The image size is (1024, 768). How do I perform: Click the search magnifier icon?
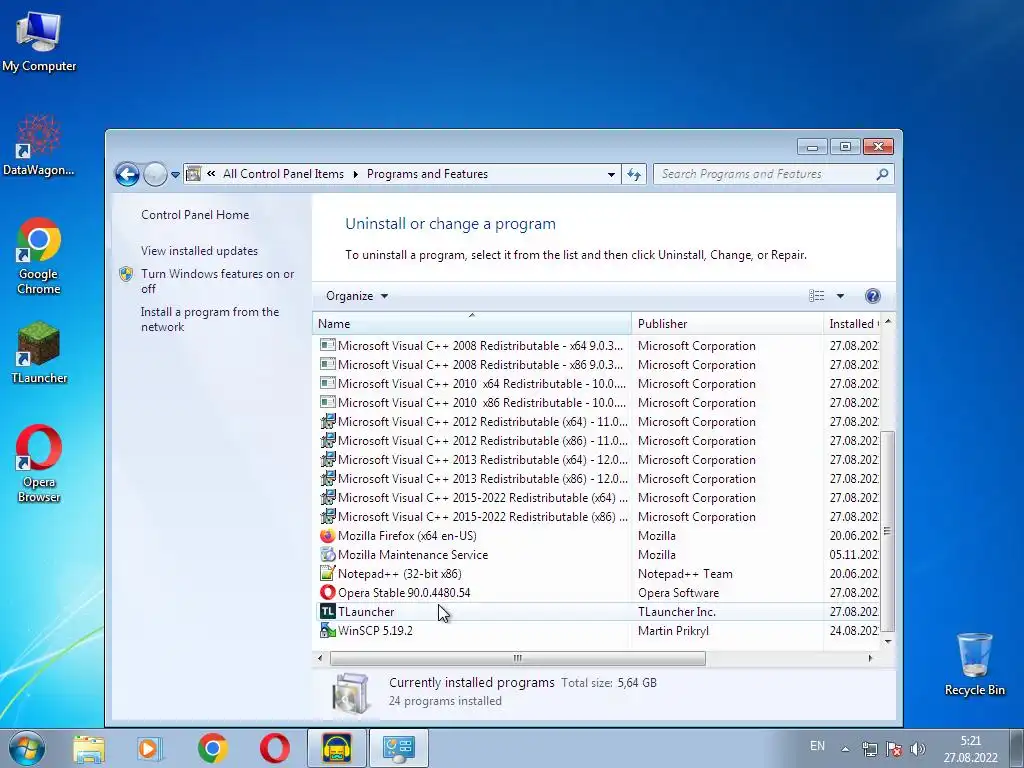882,174
